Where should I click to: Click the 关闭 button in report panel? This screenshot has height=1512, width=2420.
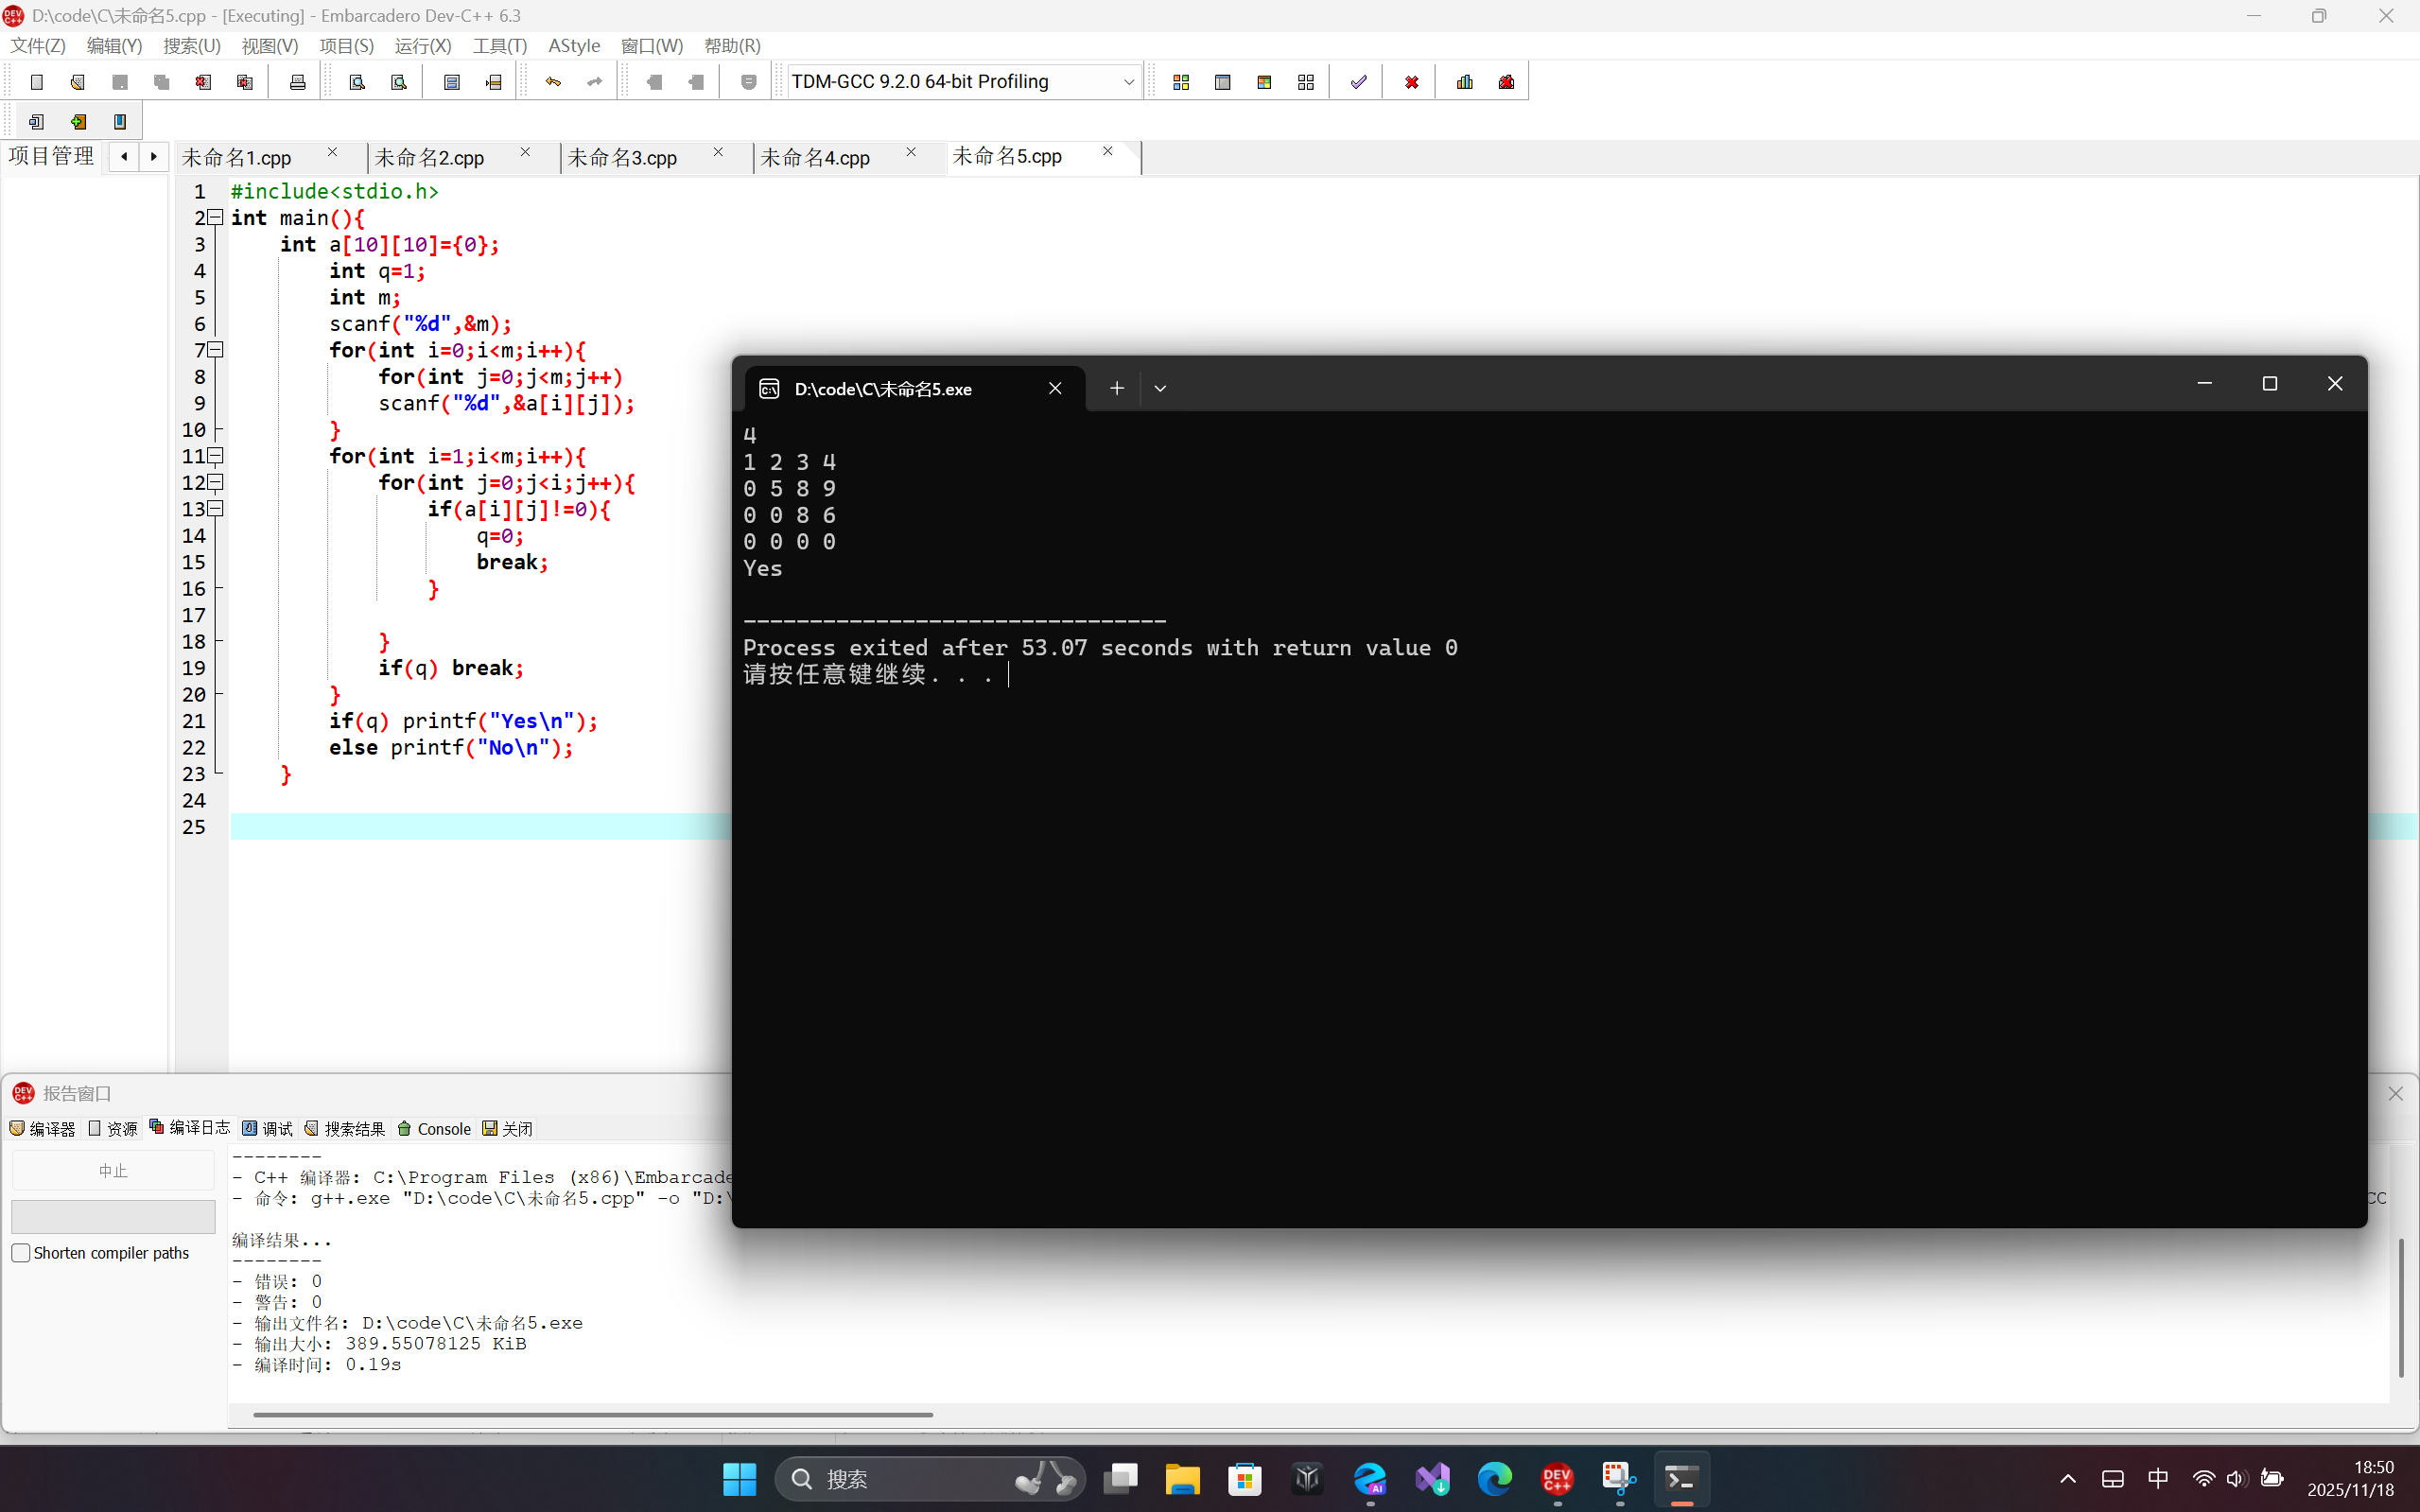point(508,1128)
